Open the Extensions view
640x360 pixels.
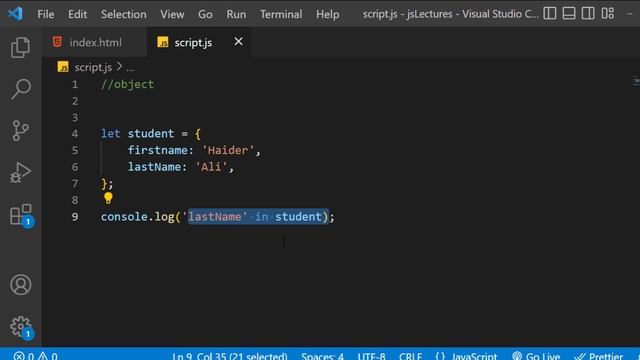(x=21, y=215)
